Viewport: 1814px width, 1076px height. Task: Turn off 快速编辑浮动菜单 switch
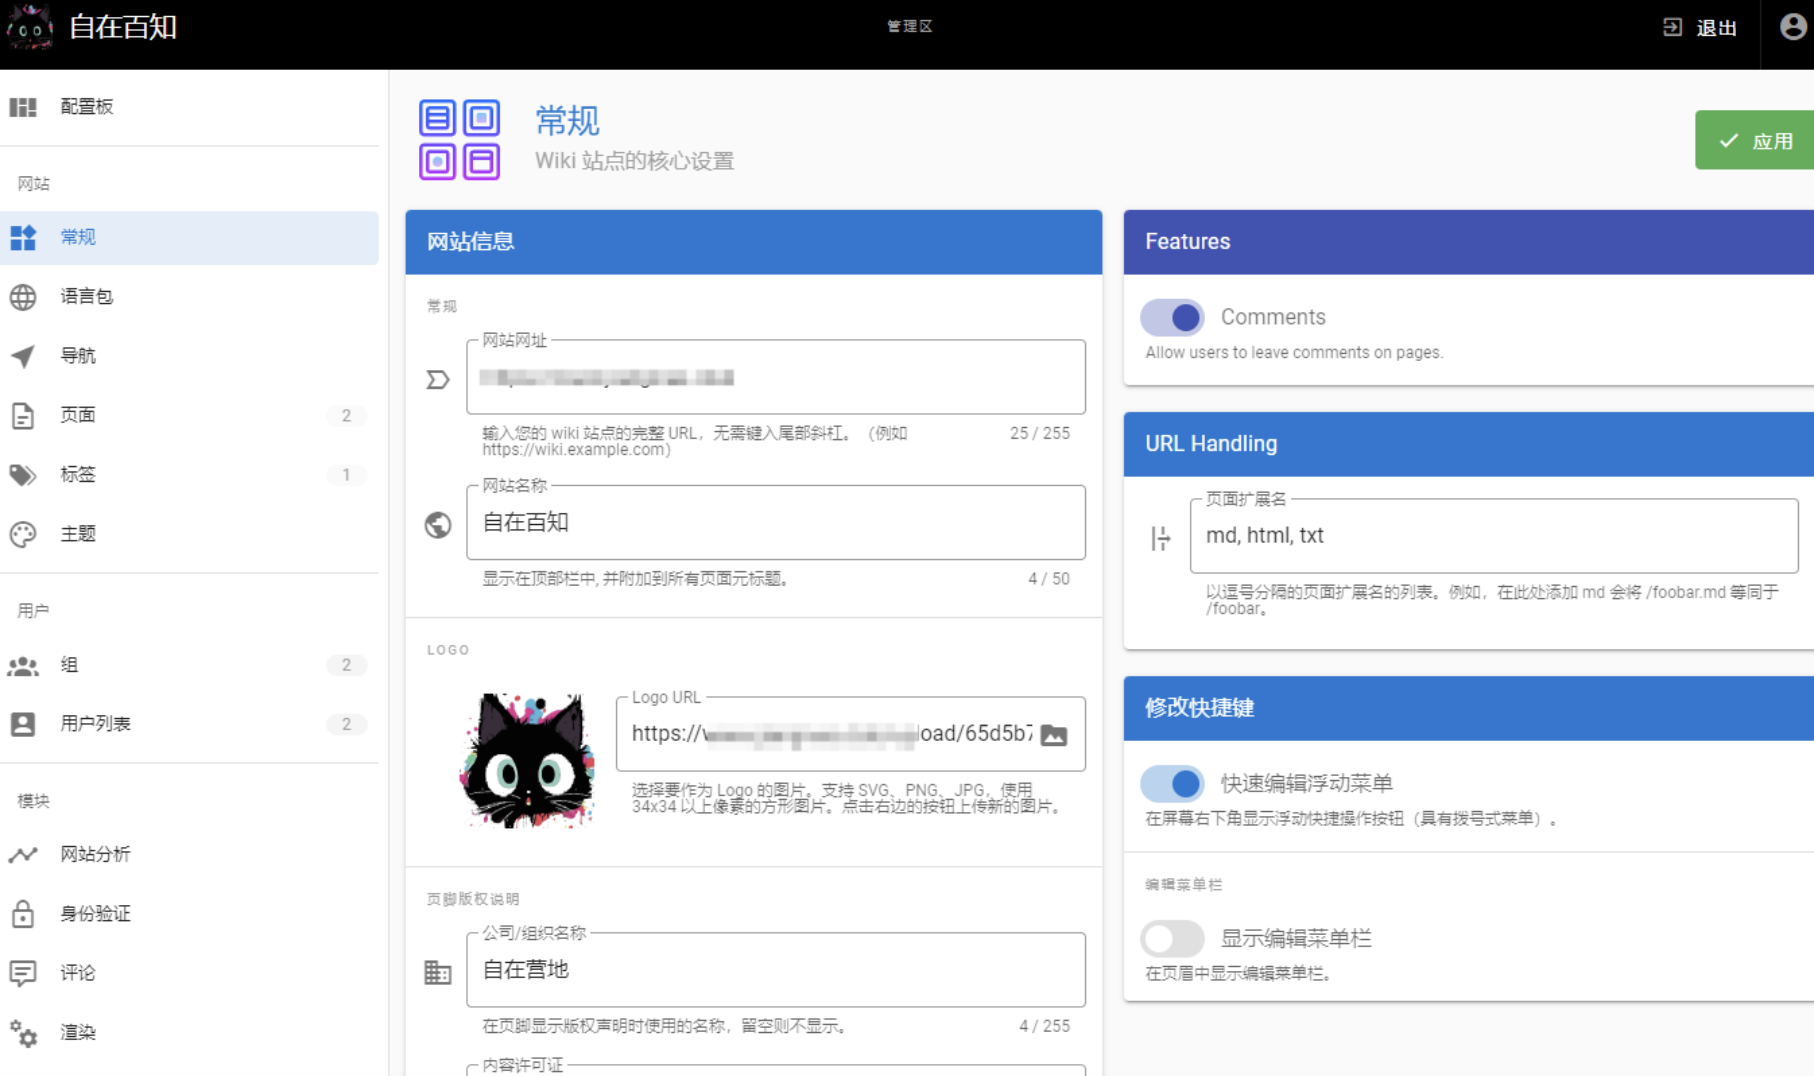click(1172, 783)
